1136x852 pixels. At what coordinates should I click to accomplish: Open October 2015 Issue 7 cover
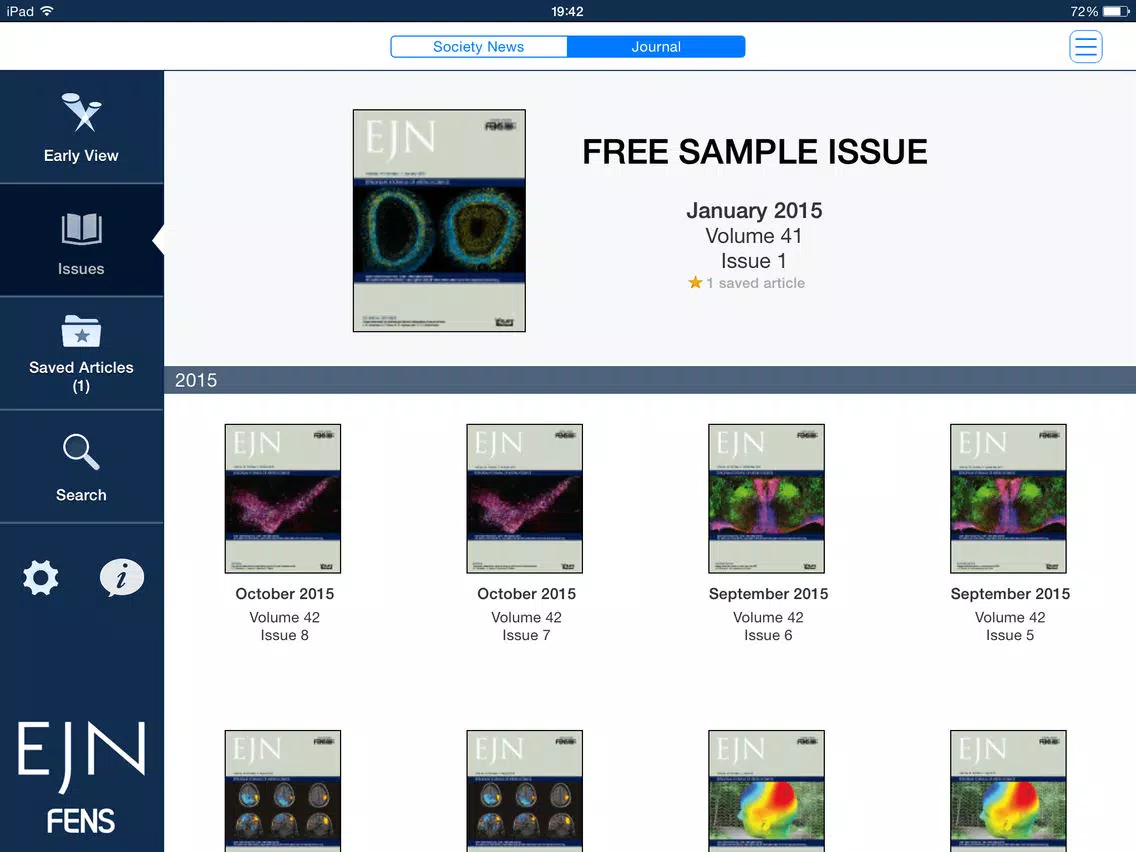click(x=525, y=498)
